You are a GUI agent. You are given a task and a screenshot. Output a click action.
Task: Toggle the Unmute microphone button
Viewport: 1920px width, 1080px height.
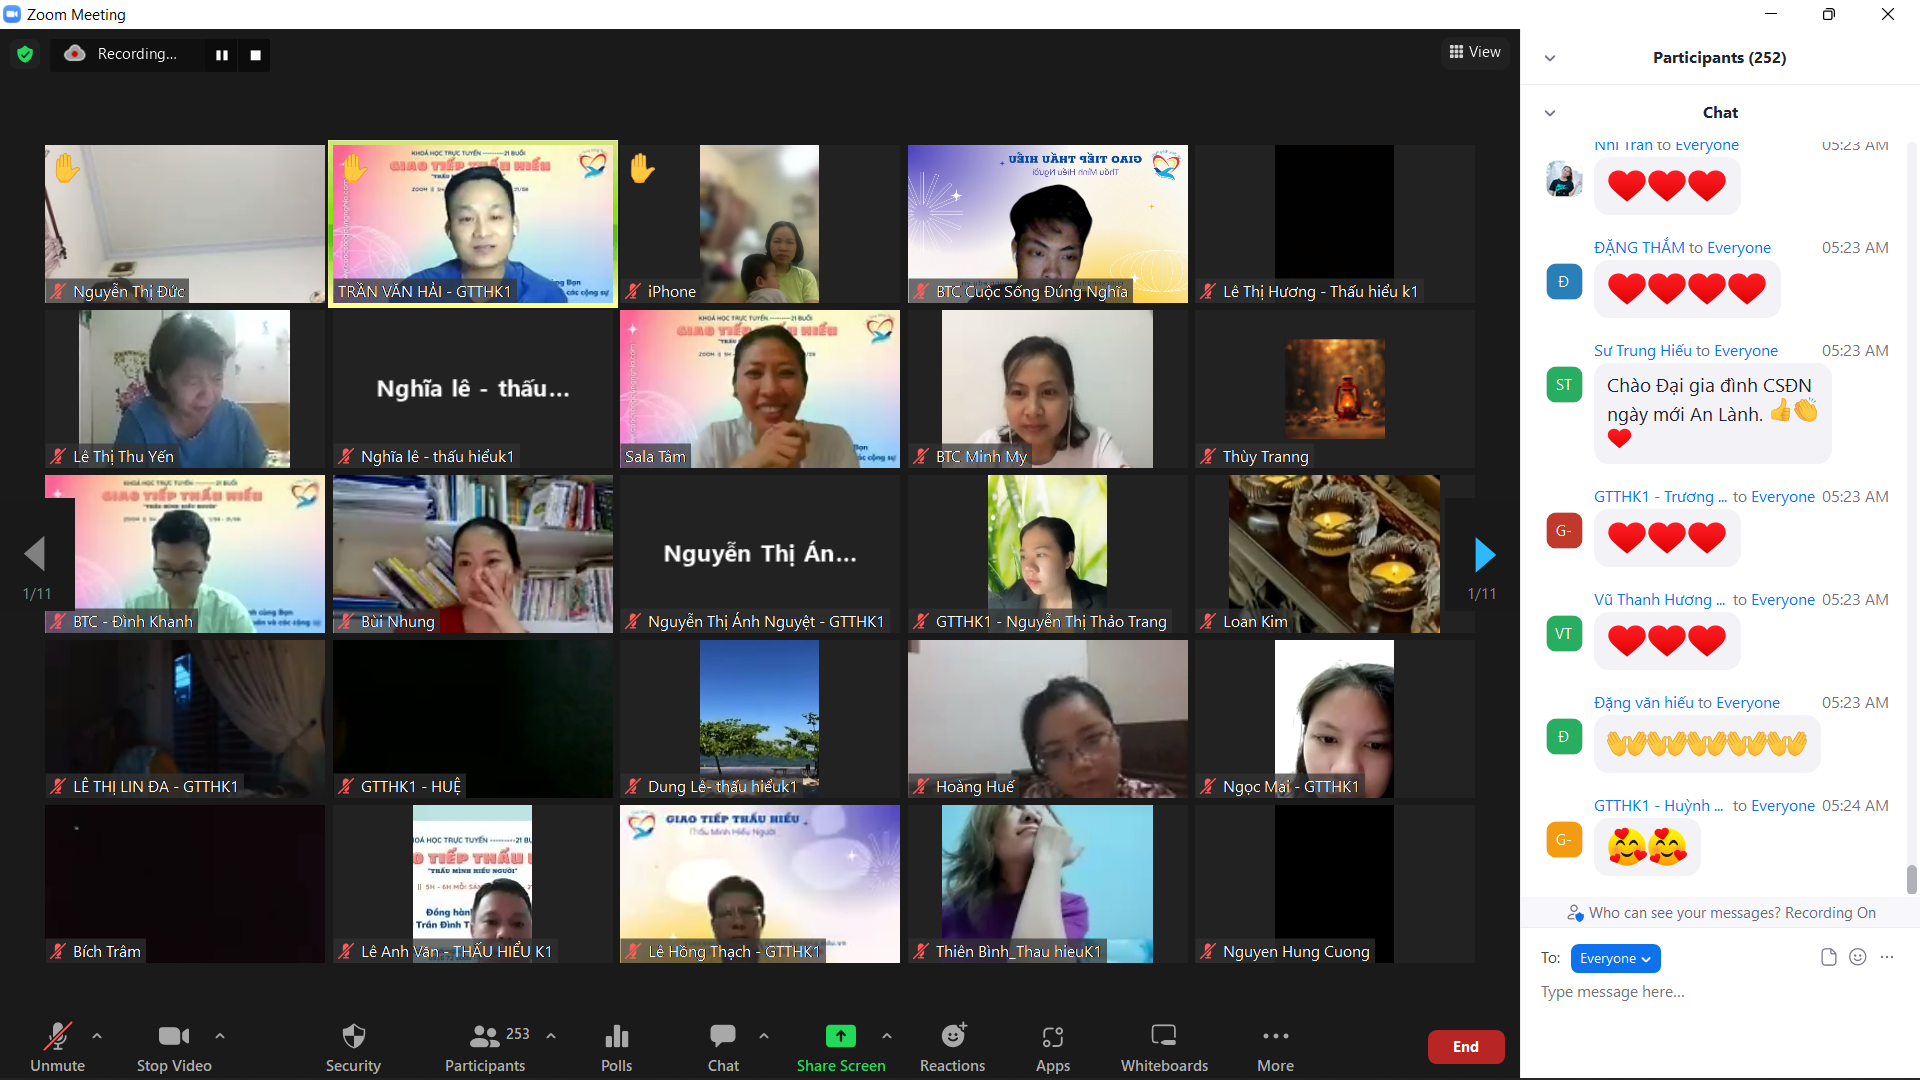click(x=57, y=1036)
